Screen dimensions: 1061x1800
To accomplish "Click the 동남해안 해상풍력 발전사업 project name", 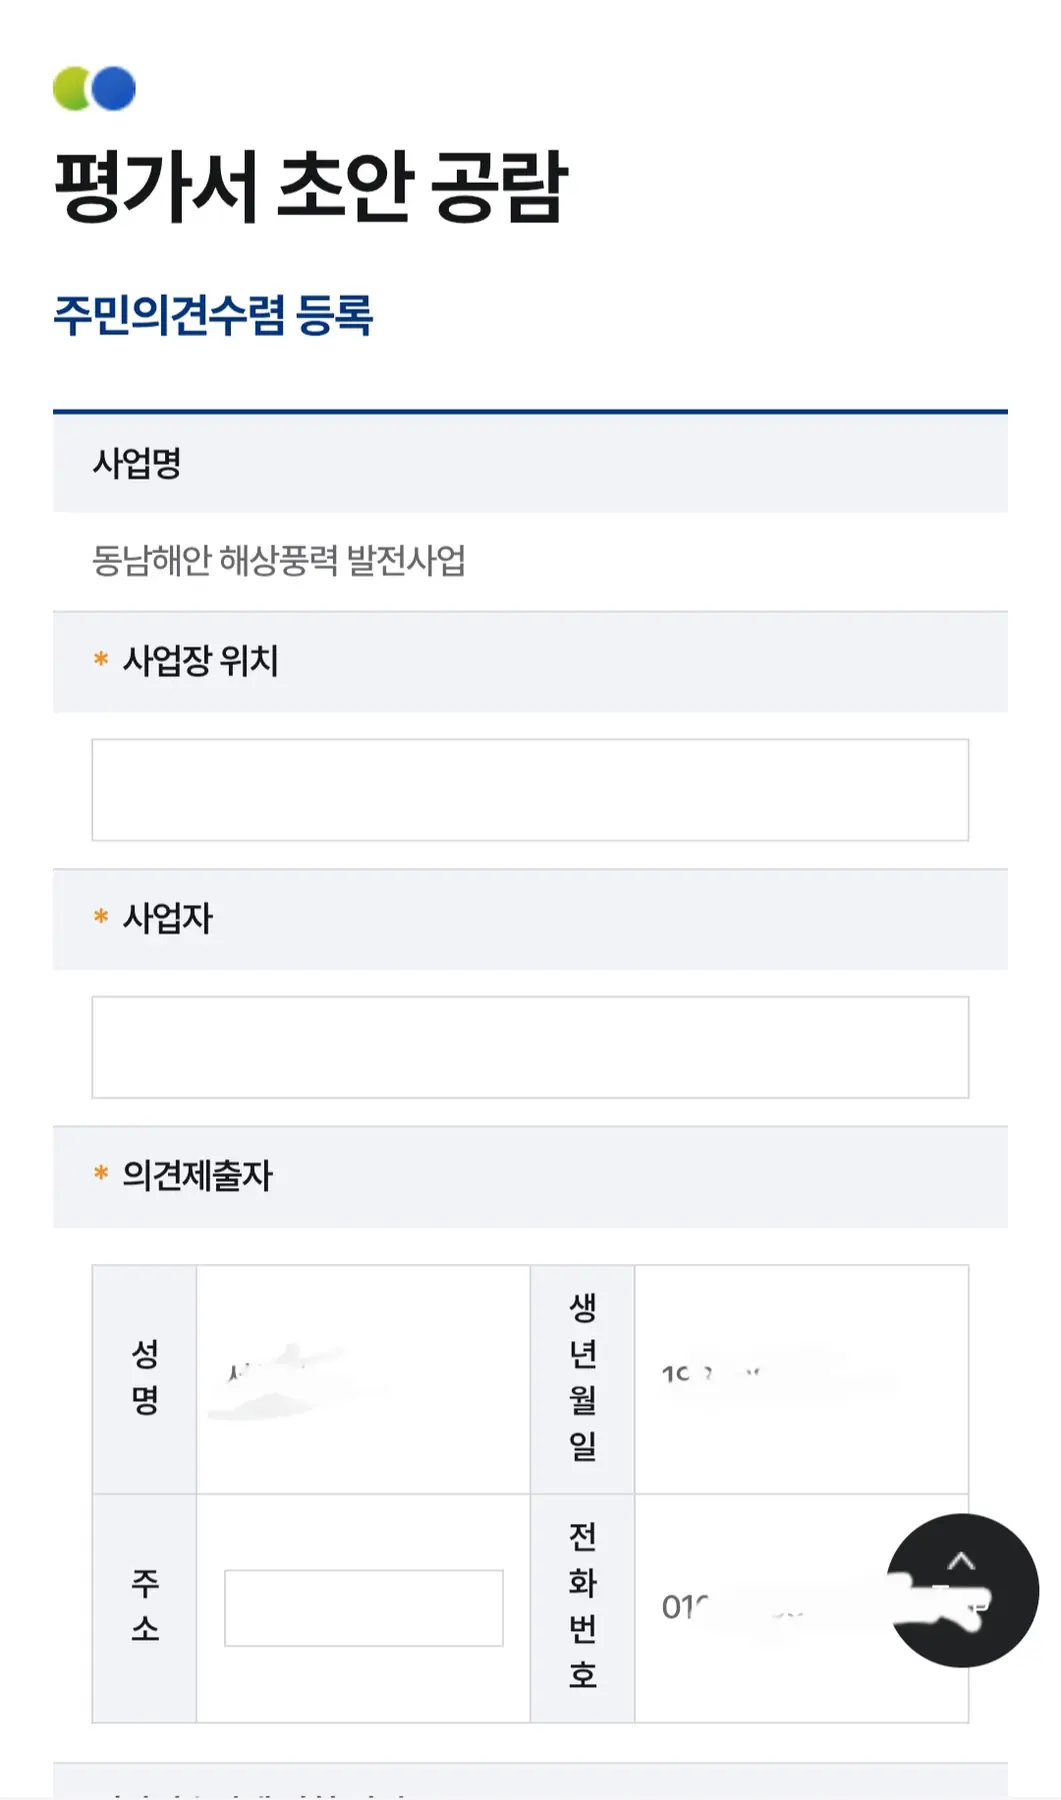I will coord(279,561).
